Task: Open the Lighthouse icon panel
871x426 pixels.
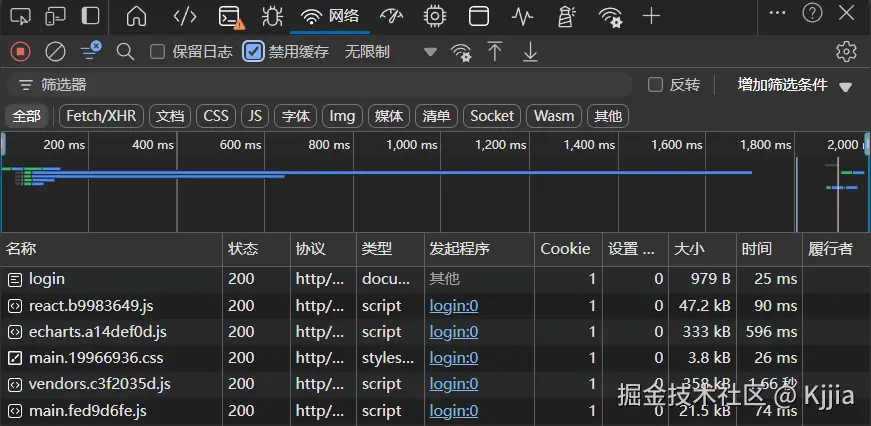Action: (565, 16)
